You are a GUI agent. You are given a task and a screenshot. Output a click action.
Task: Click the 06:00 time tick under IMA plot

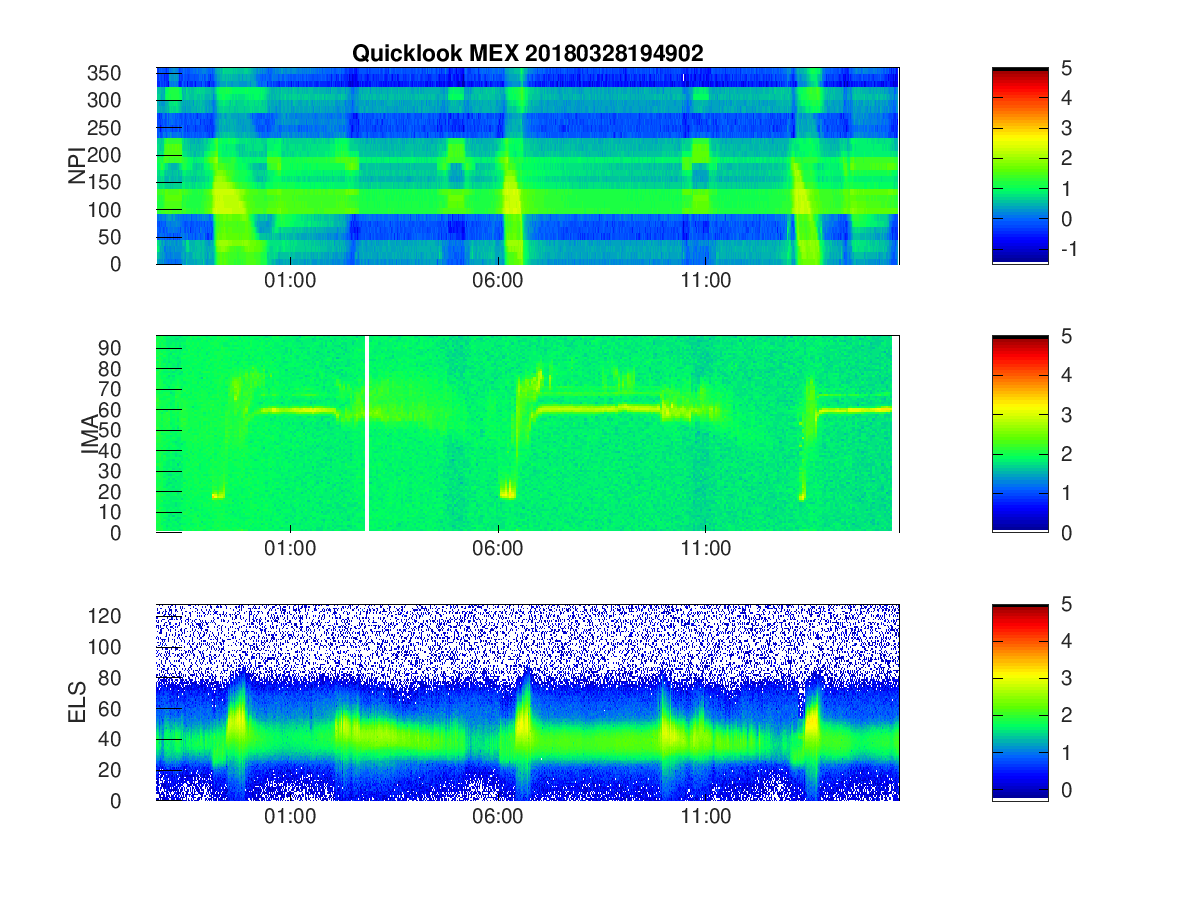(x=498, y=549)
